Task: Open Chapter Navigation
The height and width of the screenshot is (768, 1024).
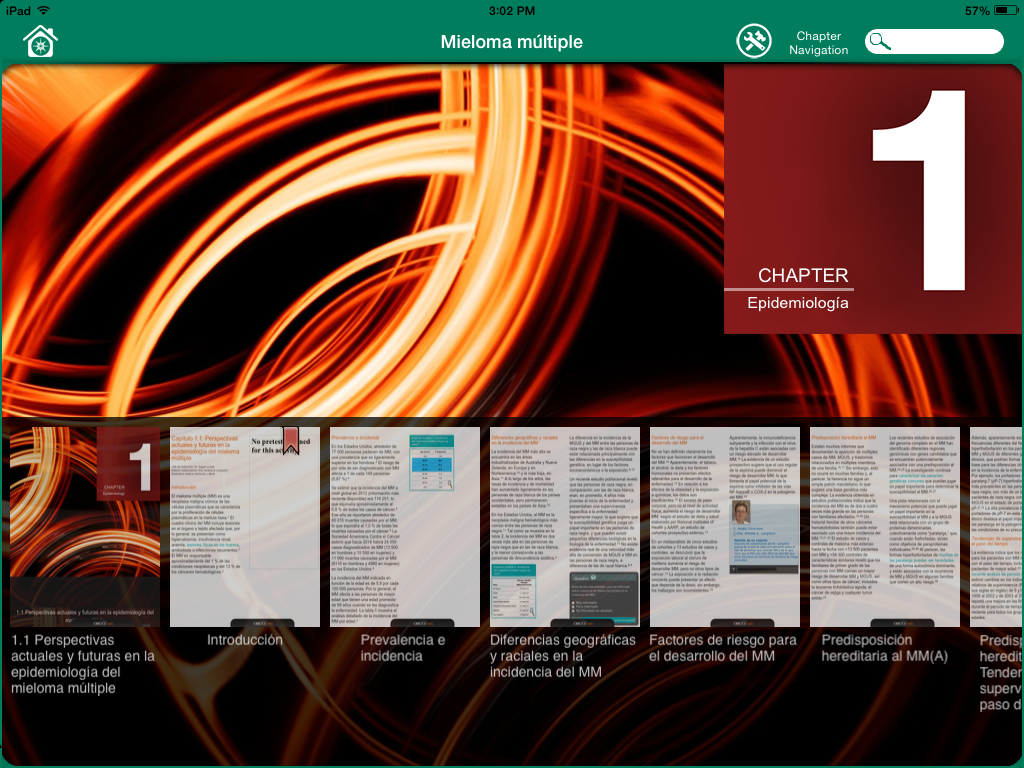Action: point(818,42)
